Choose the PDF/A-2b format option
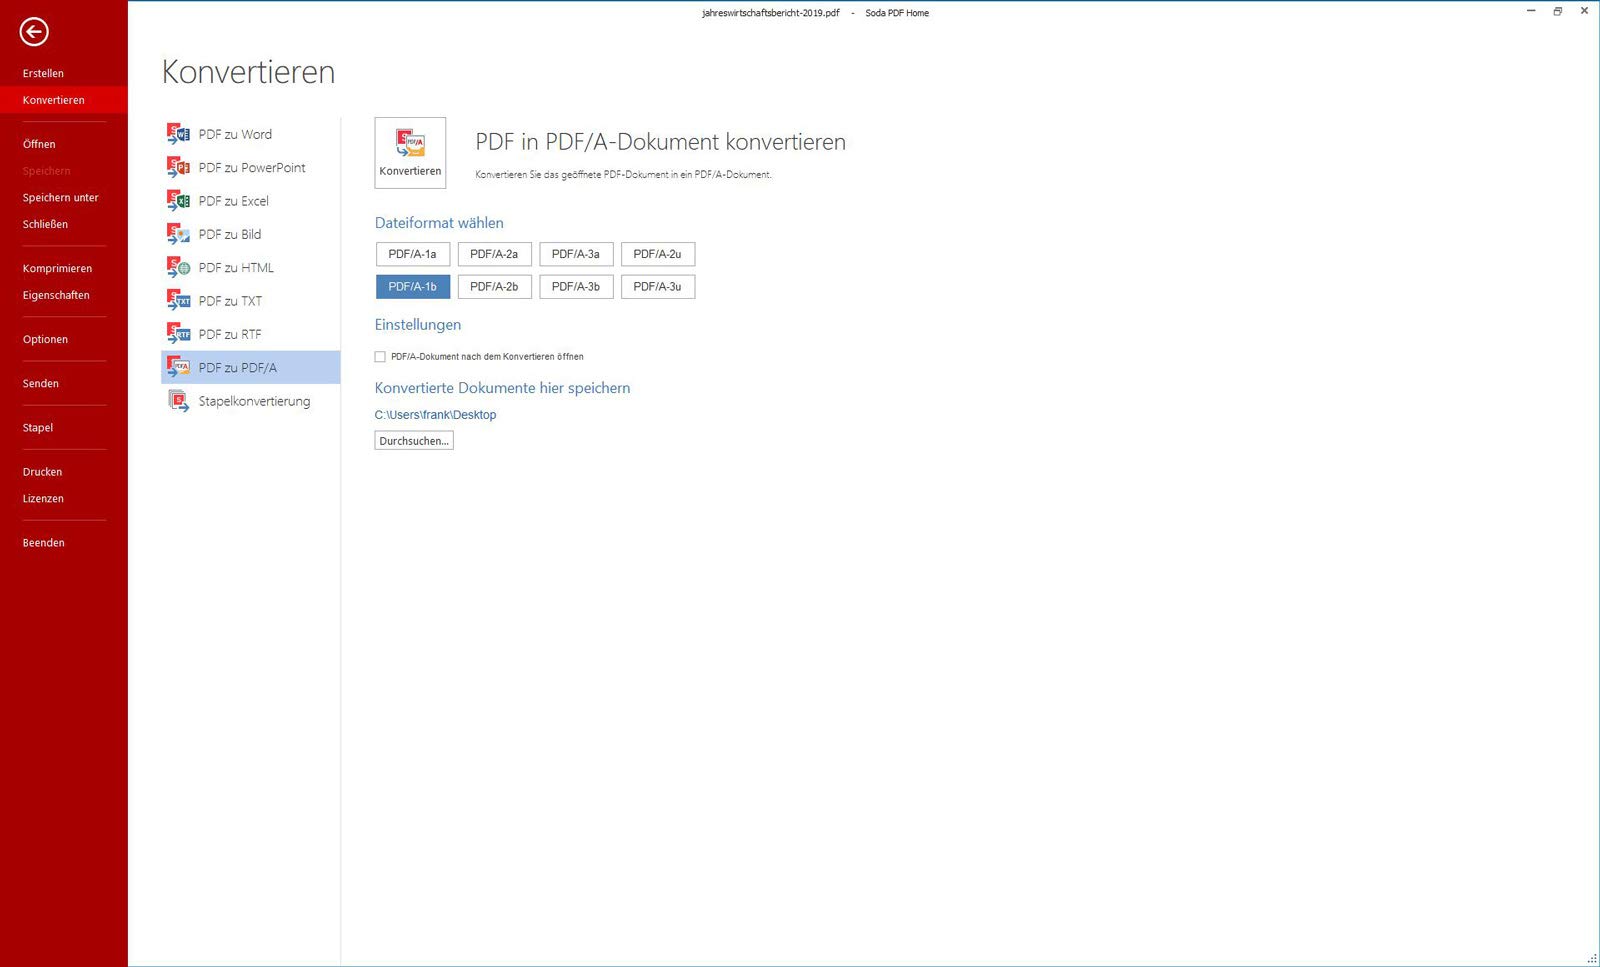Image resolution: width=1600 pixels, height=967 pixels. (494, 287)
